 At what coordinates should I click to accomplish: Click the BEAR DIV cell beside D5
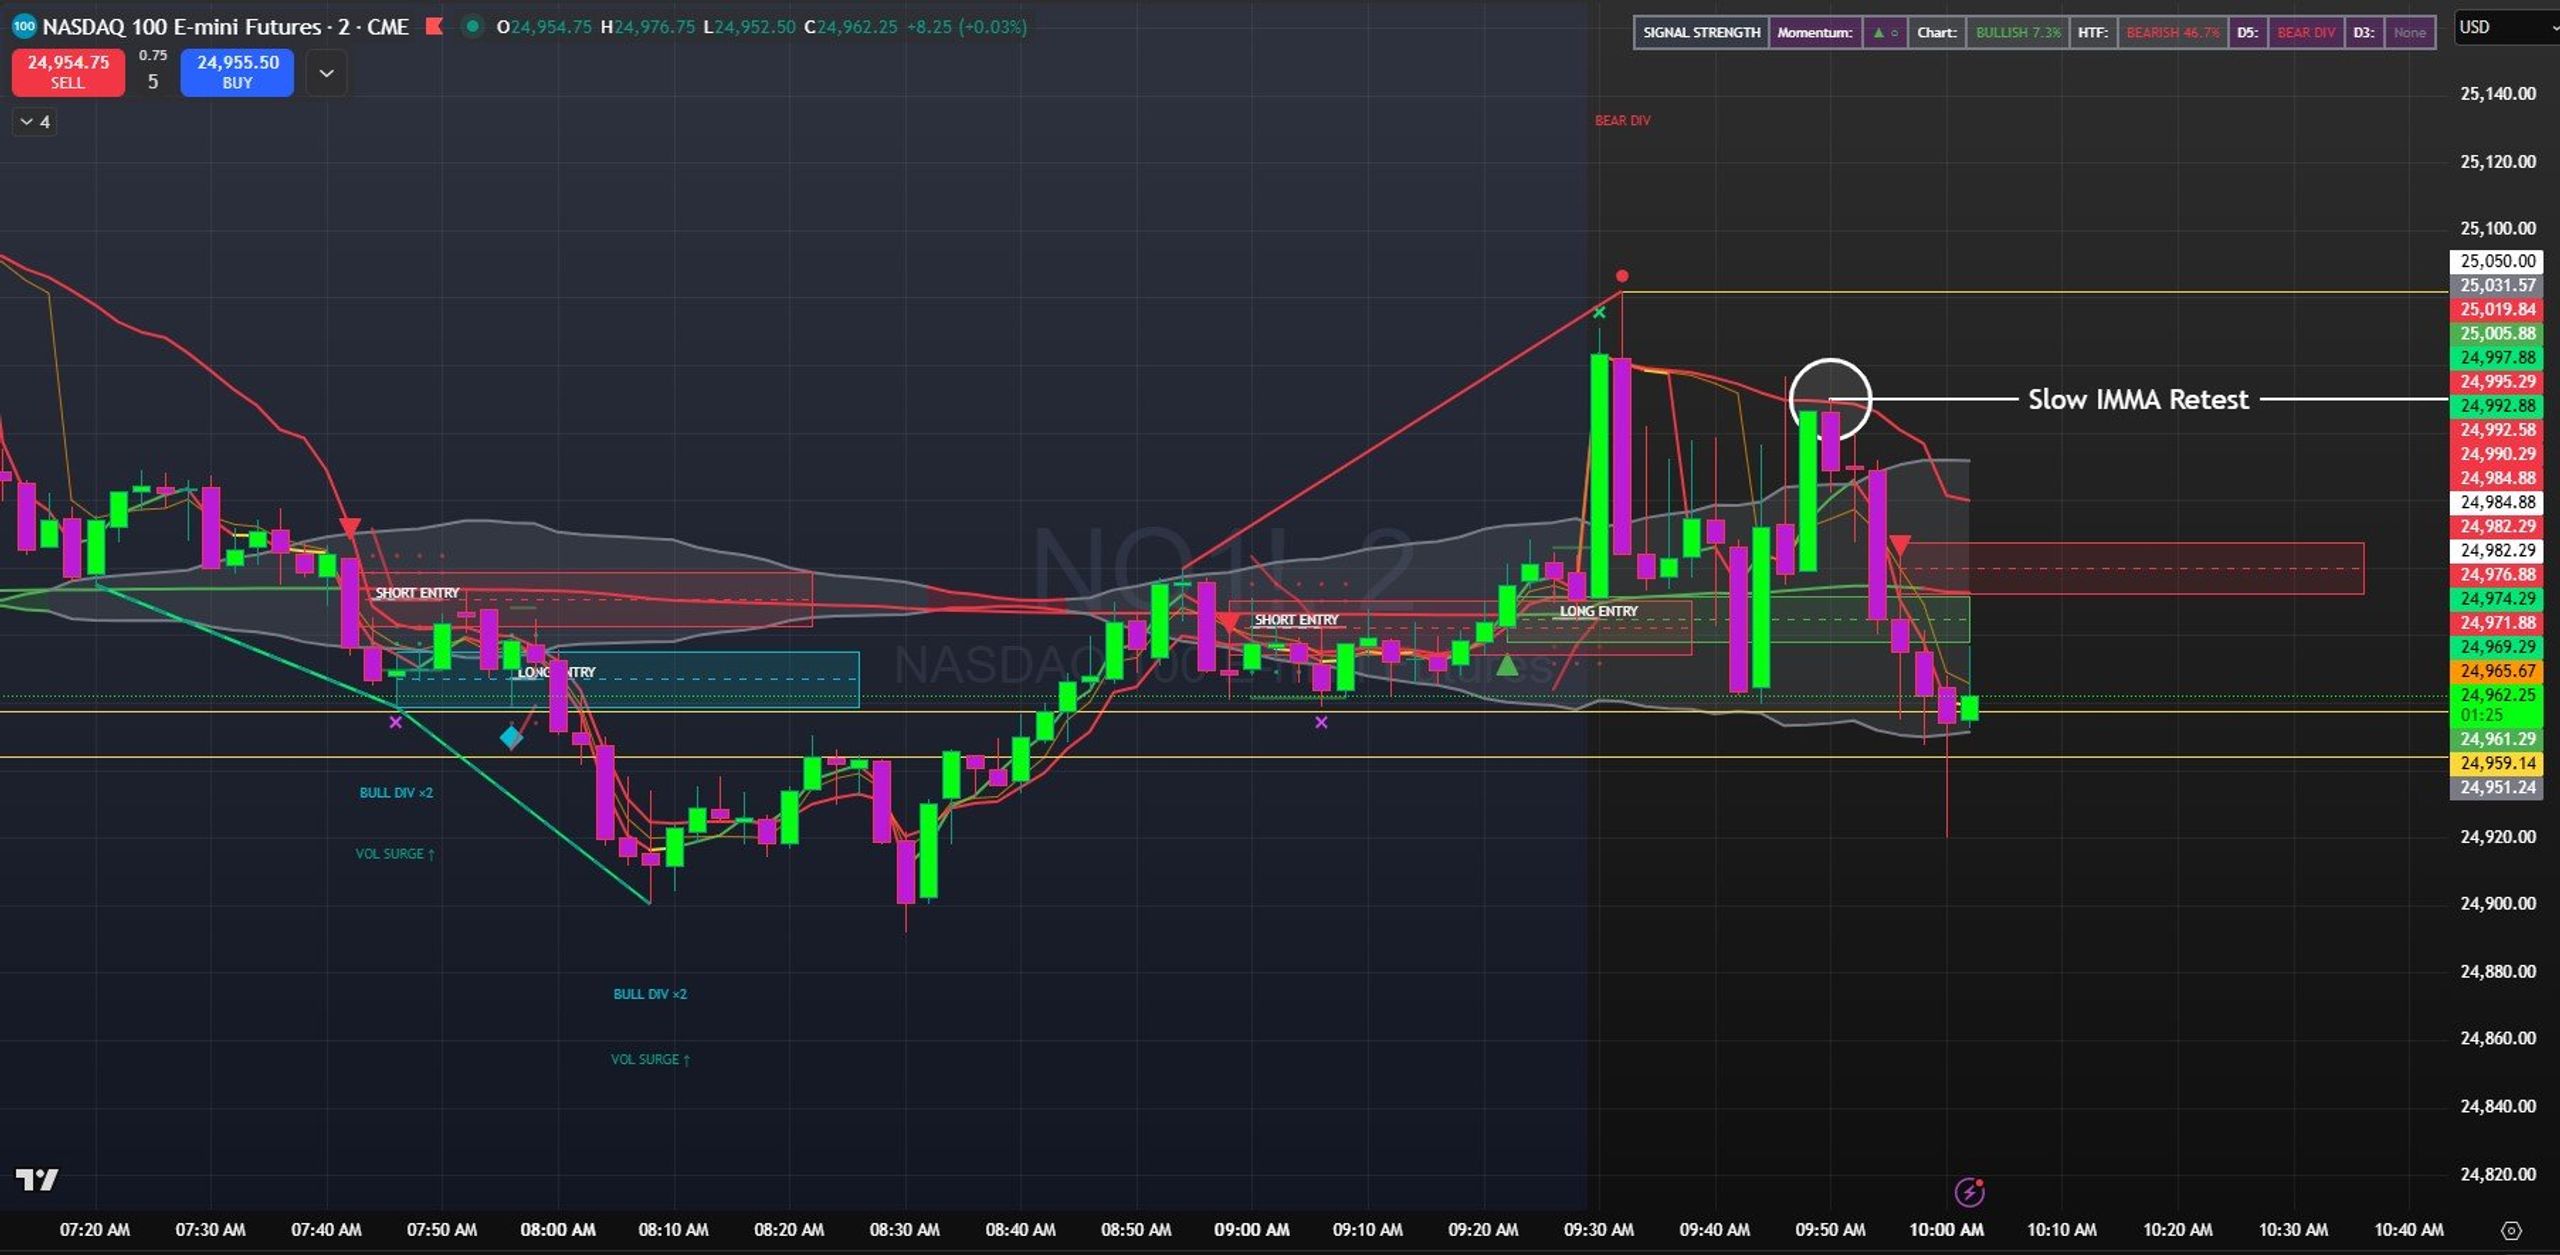[x=2306, y=32]
